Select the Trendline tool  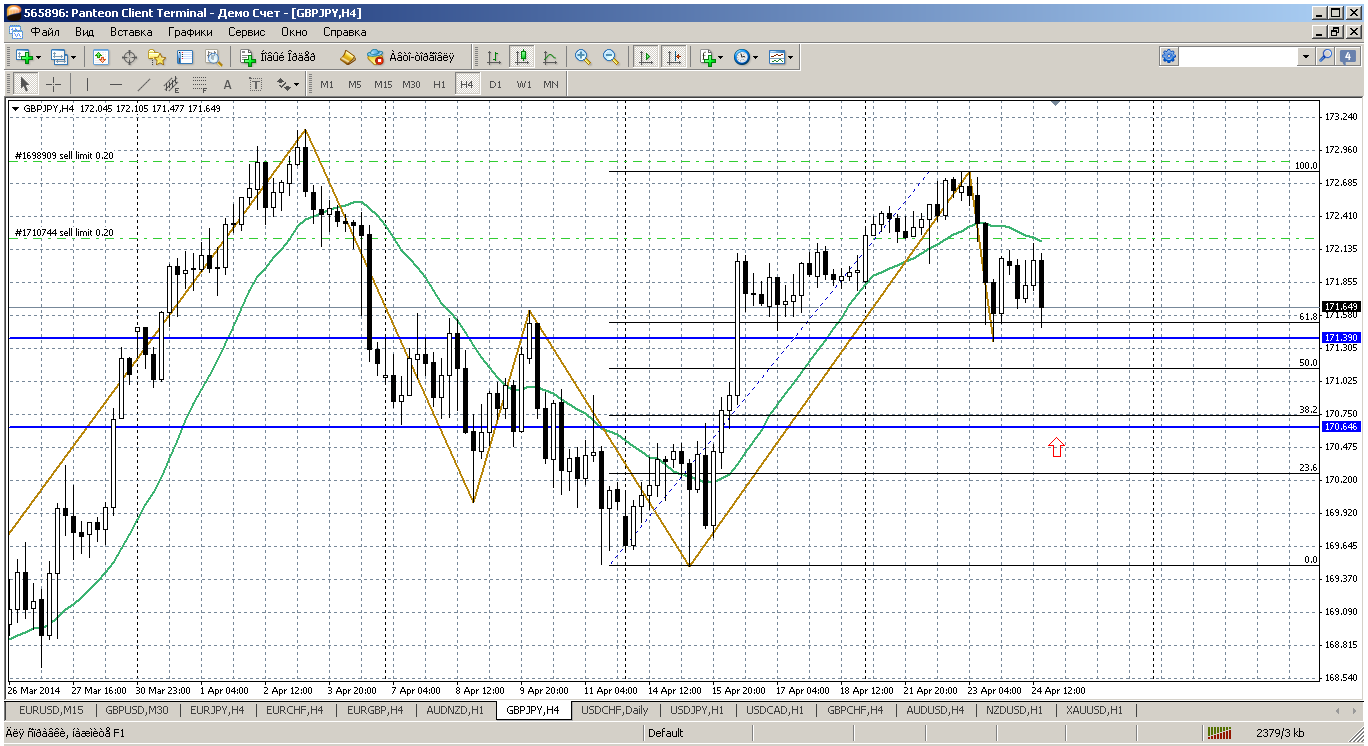pos(143,84)
